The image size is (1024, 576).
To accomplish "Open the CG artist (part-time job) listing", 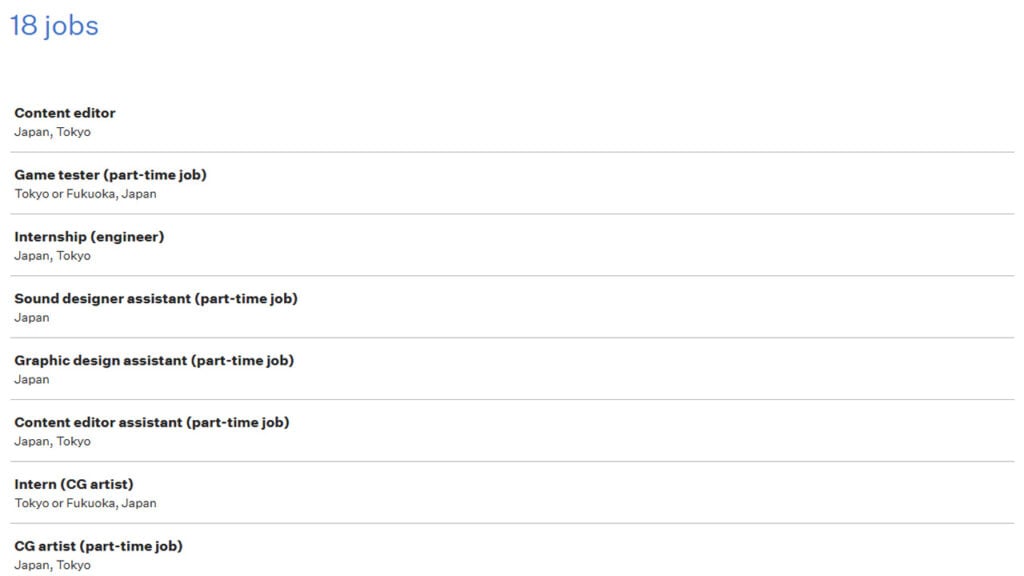I will point(98,547).
